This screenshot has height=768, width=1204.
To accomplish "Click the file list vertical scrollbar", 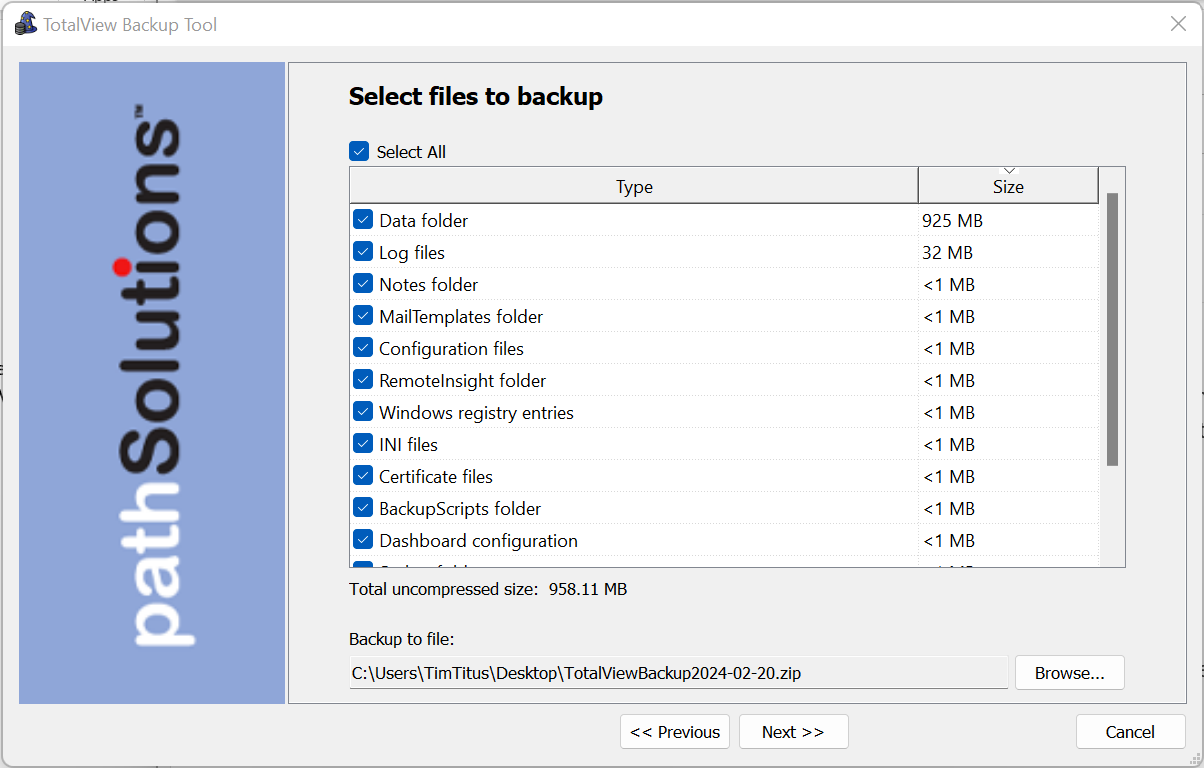I will [x=1112, y=330].
